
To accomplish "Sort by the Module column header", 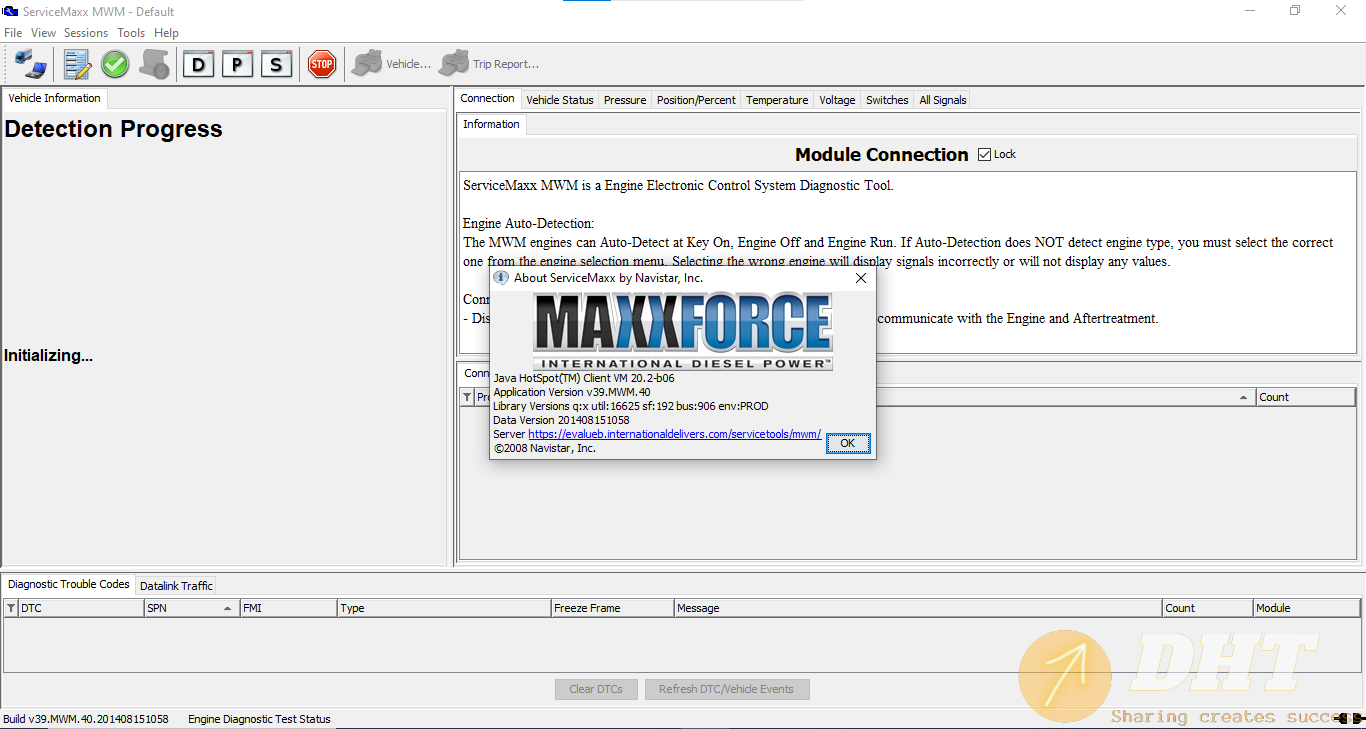I will (1306, 608).
